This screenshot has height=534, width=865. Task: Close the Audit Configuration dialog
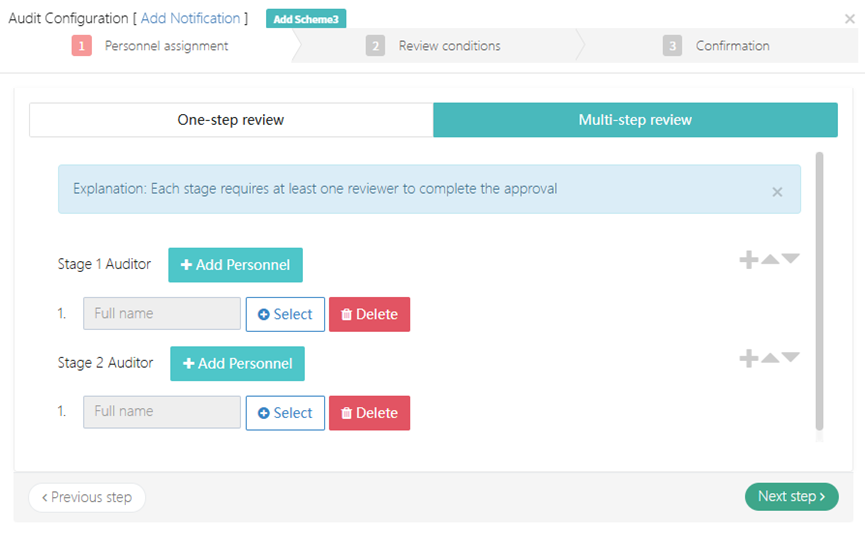pyautogui.click(x=849, y=19)
